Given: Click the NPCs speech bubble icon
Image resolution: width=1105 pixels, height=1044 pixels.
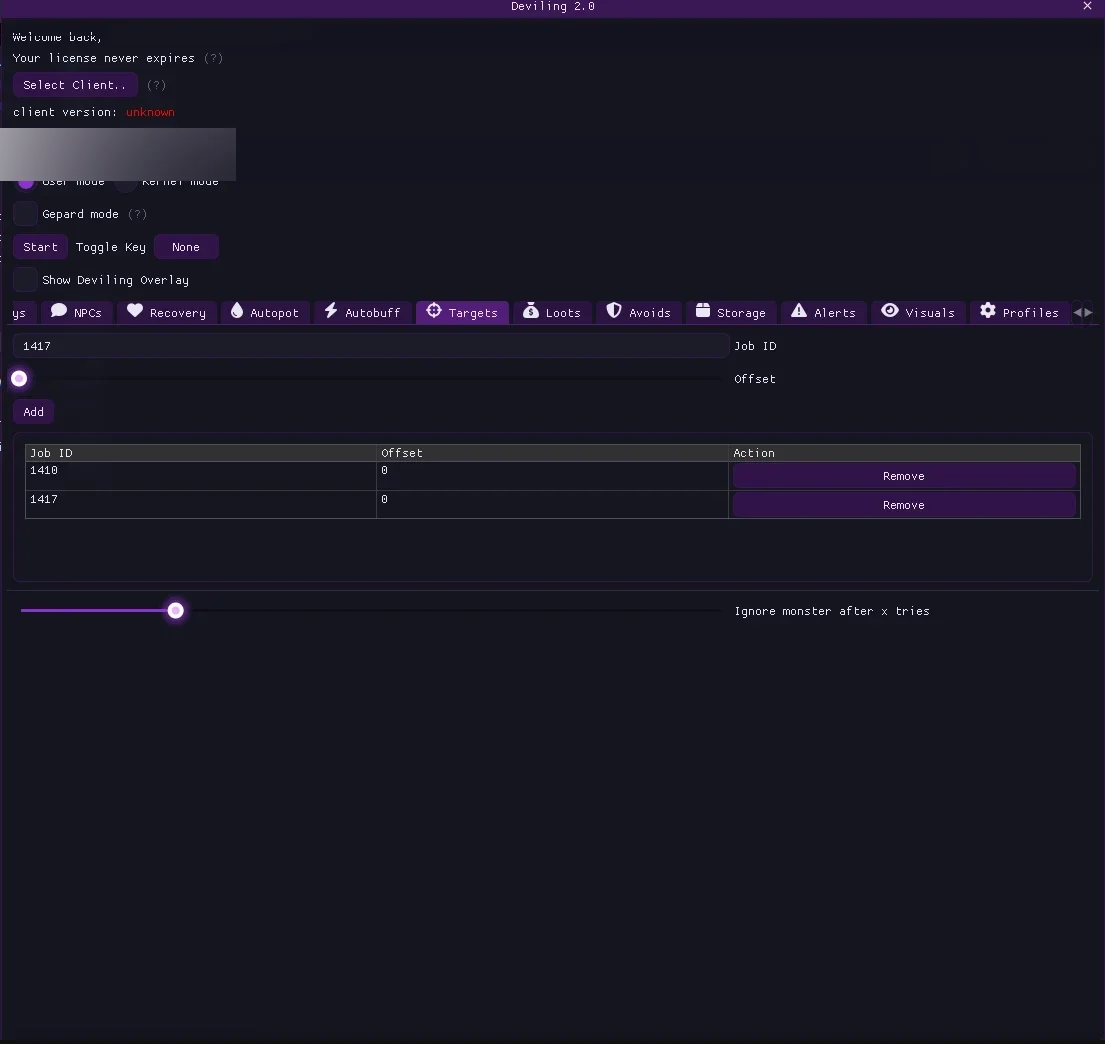Looking at the screenshot, I should (x=59, y=311).
